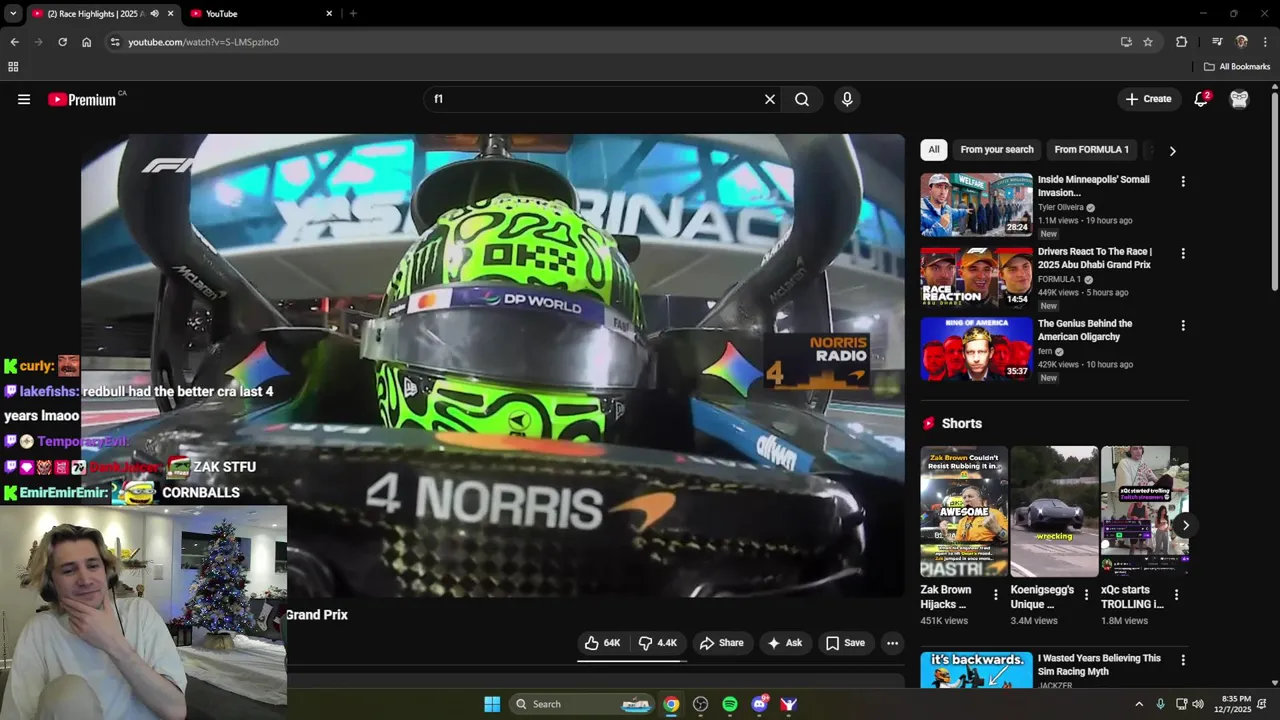The image size is (1280, 720).
Task: Open The Genius Behind American Oligarchy thumbnail
Action: tap(976, 349)
